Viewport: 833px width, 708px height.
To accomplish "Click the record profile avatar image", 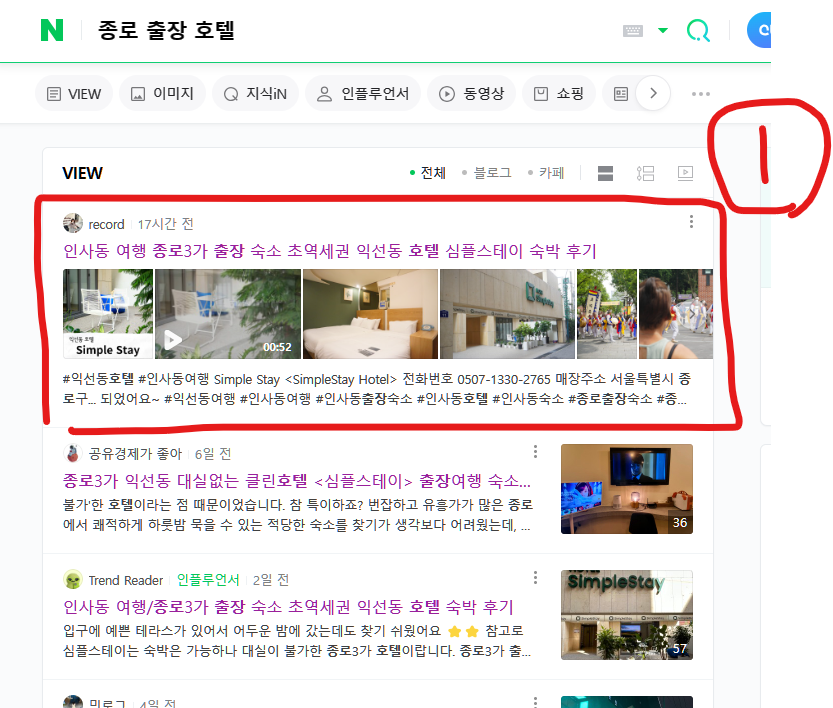I will [x=73, y=223].
